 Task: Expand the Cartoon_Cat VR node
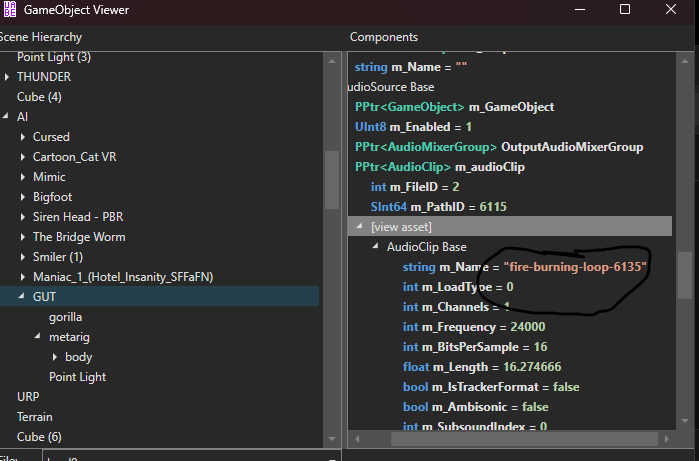[x=23, y=157]
